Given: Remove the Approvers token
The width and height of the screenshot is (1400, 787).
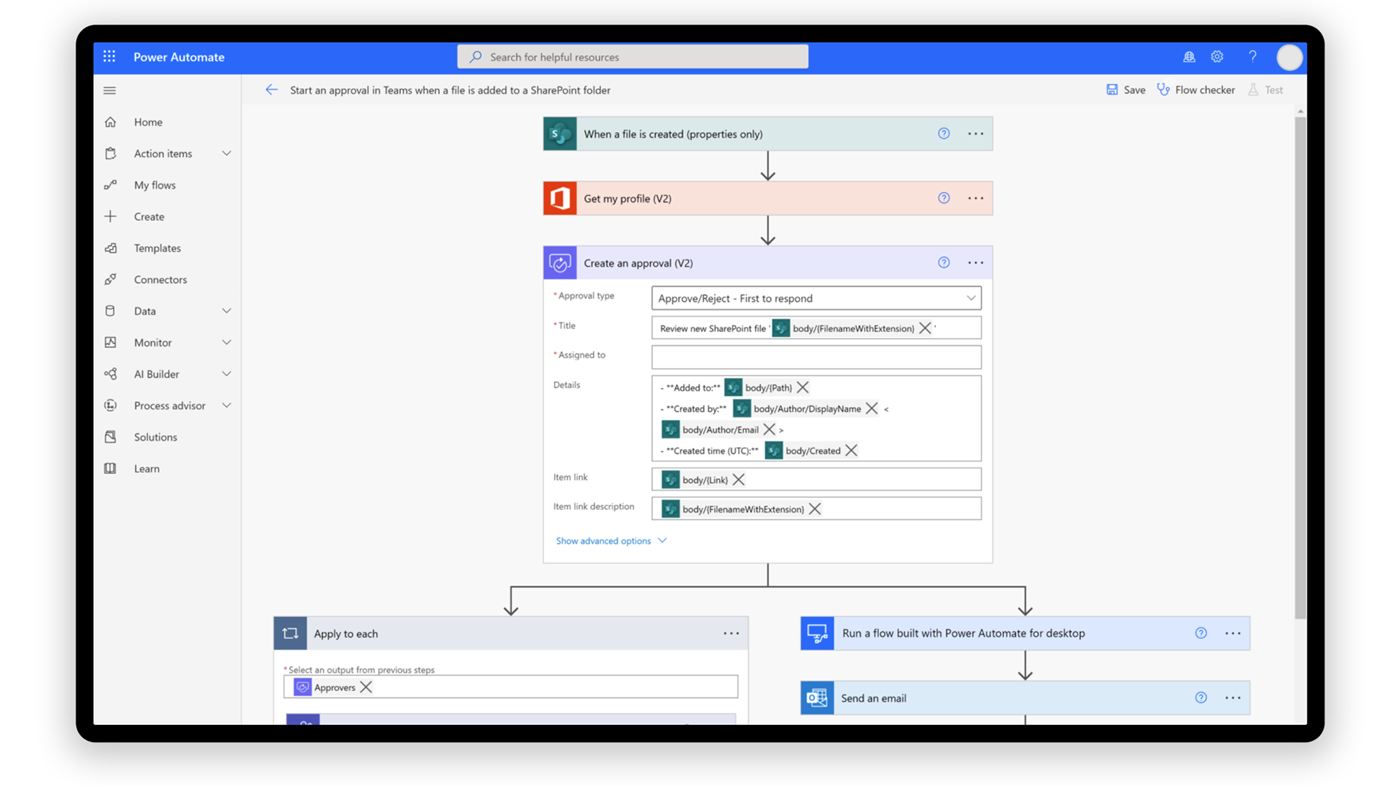Looking at the screenshot, I should click(x=366, y=687).
